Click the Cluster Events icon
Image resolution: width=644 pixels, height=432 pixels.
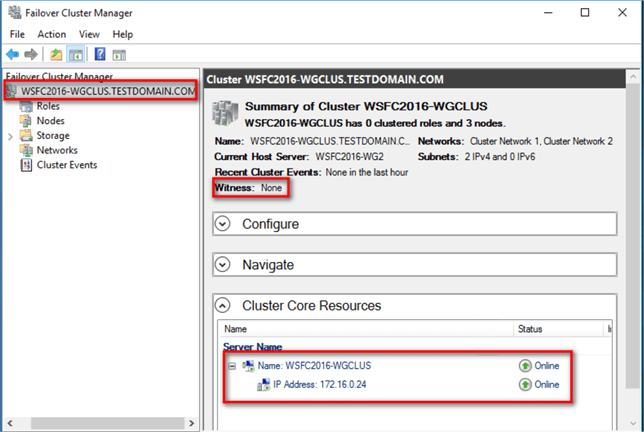(x=26, y=165)
